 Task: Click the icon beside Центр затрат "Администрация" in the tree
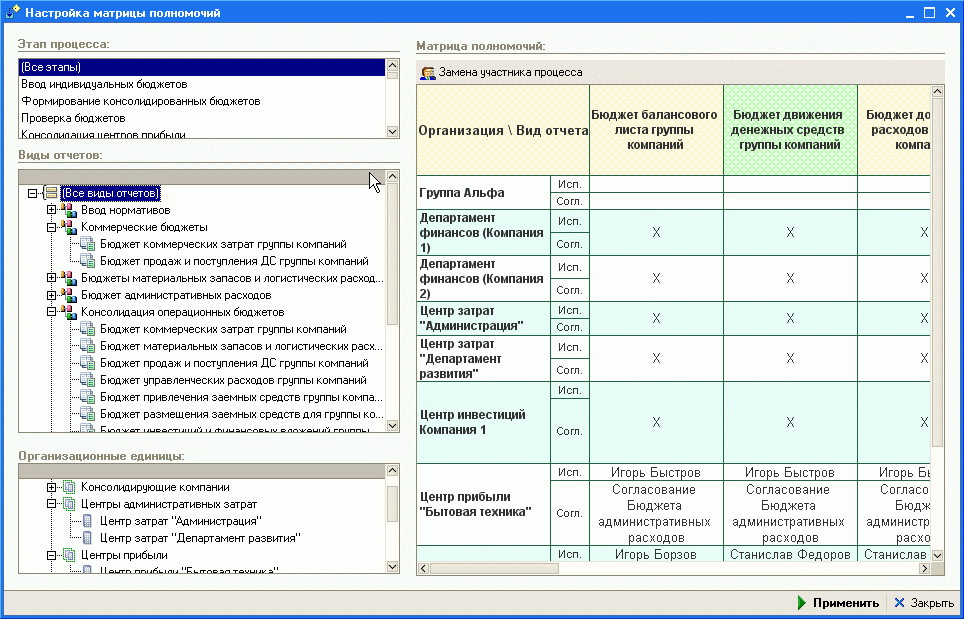[x=87, y=521]
